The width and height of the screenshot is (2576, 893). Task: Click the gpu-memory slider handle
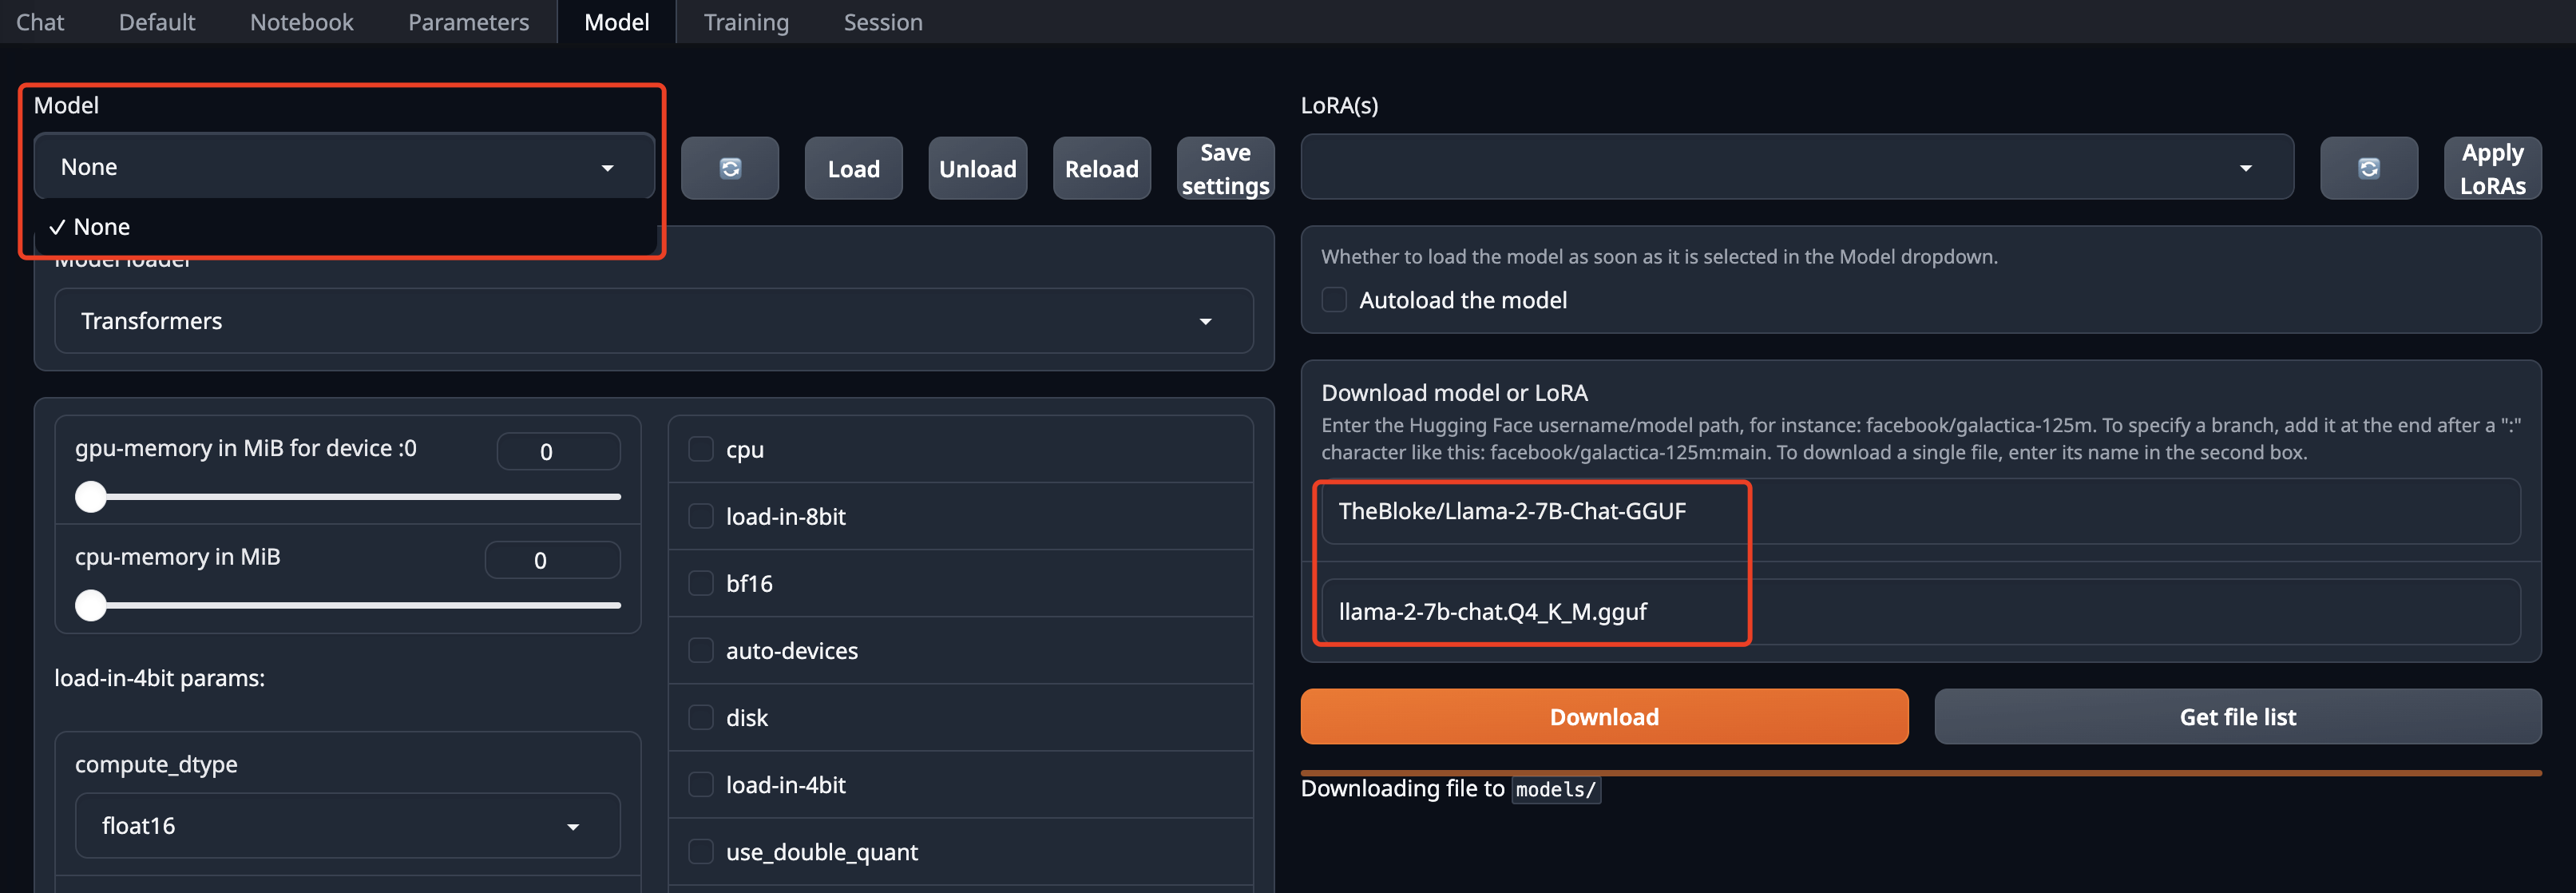coord(91,497)
